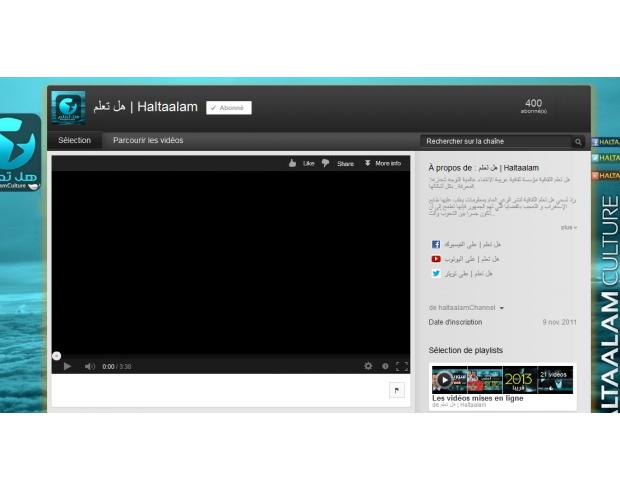Expand More info above the video
The height and width of the screenshot is (490, 620).
[382, 163]
